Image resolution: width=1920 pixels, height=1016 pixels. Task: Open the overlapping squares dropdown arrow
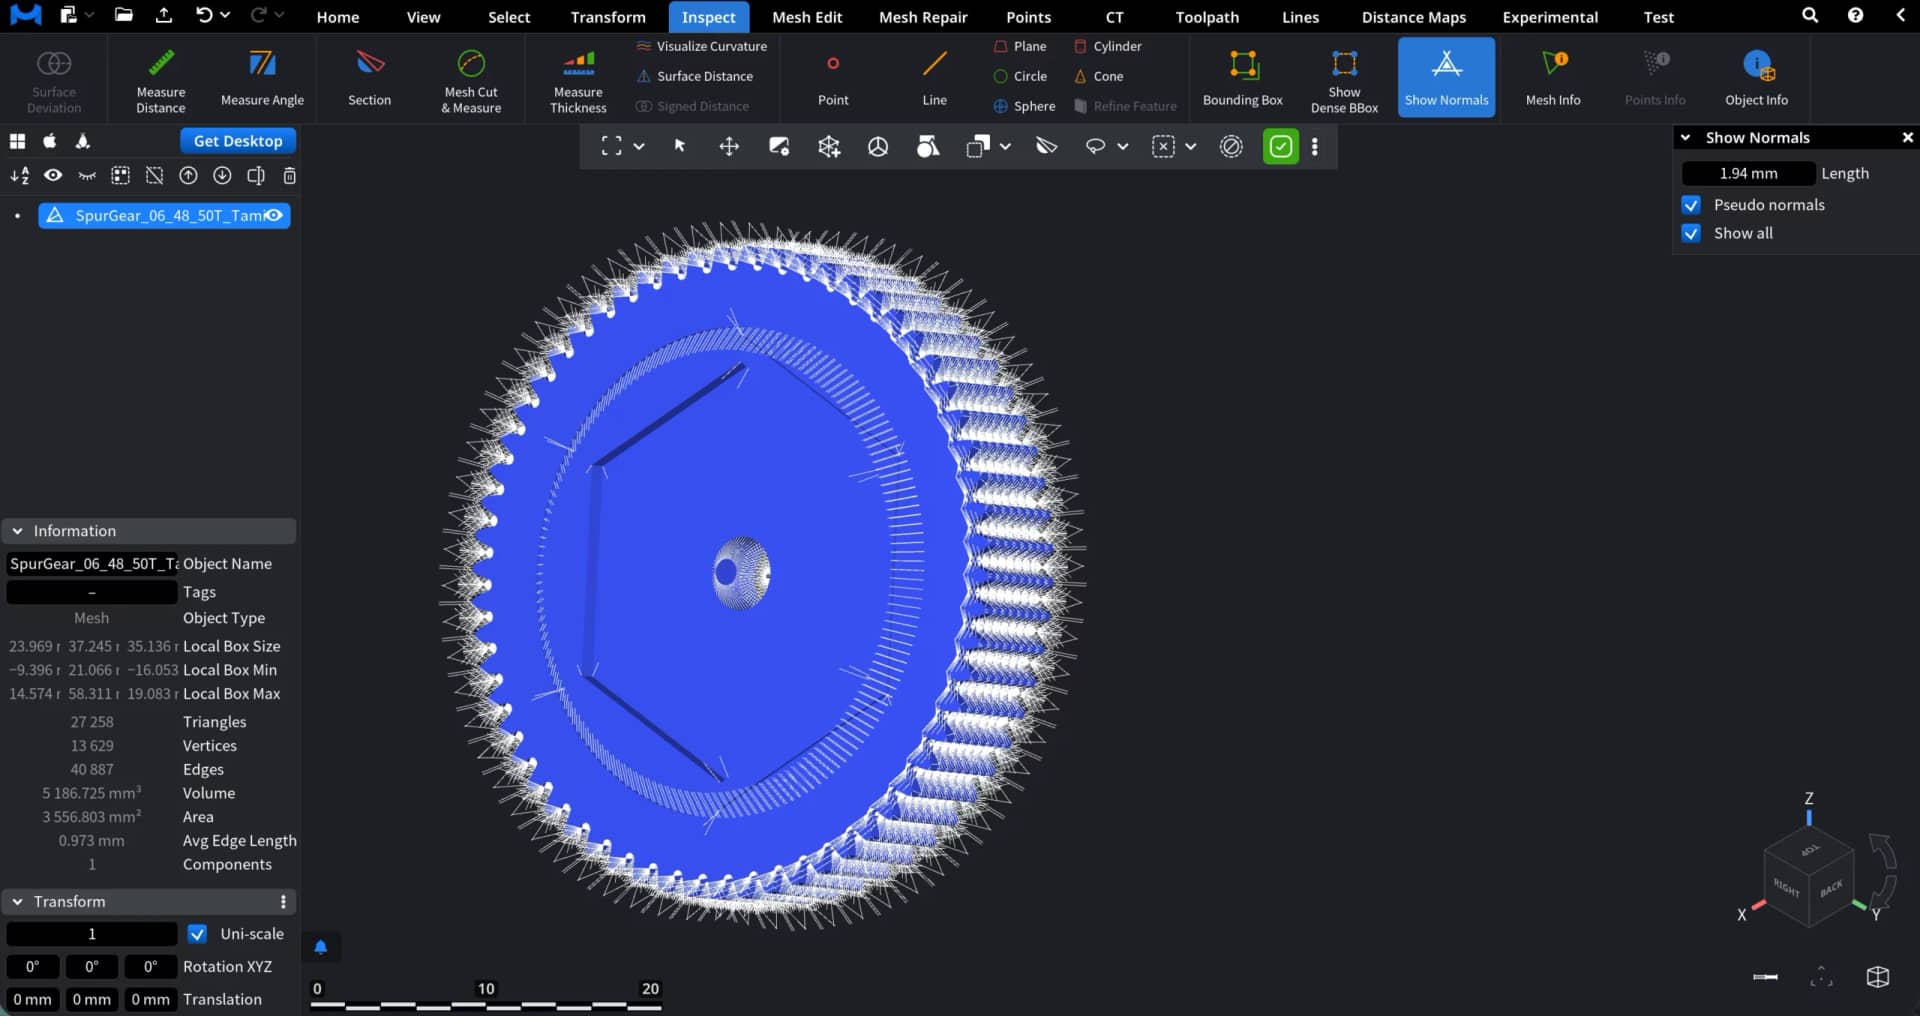[x=1005, y=147]
